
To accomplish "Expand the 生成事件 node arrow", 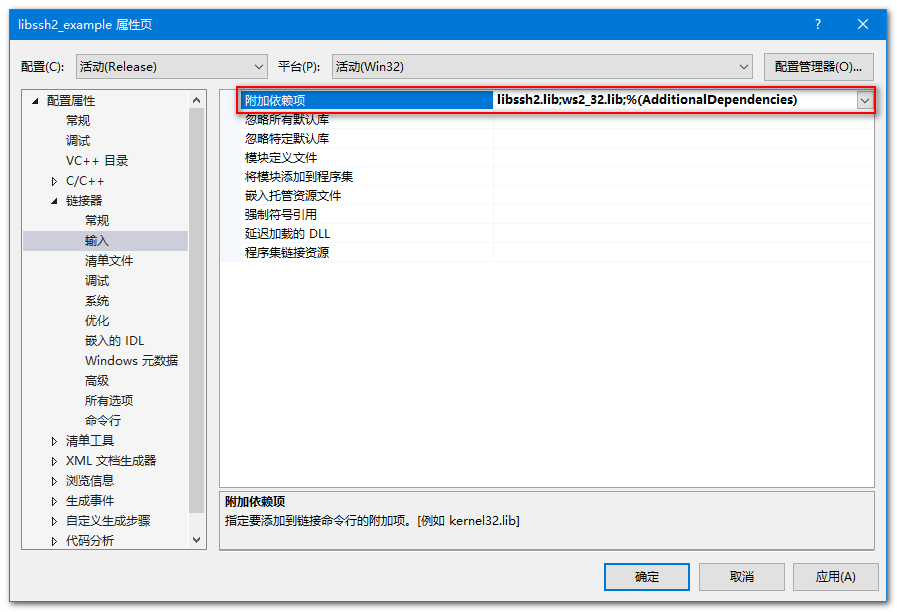I will pos(54,501).
